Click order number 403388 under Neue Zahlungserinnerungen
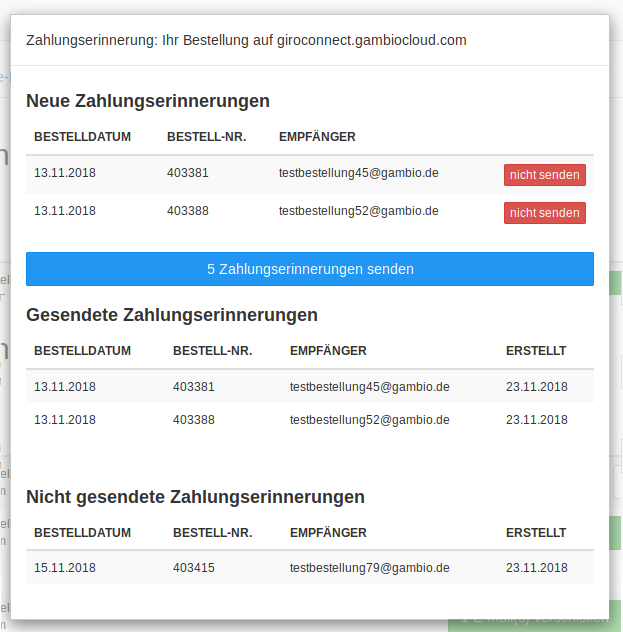Image resolution: width=623 pixels, height=632 pixels. (x=188, y=211)
